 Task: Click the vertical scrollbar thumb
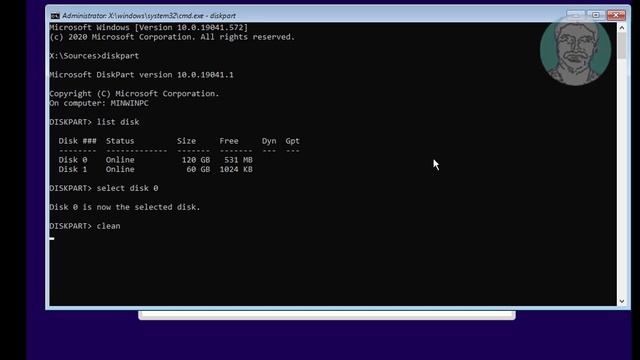[x=622, y=46]
